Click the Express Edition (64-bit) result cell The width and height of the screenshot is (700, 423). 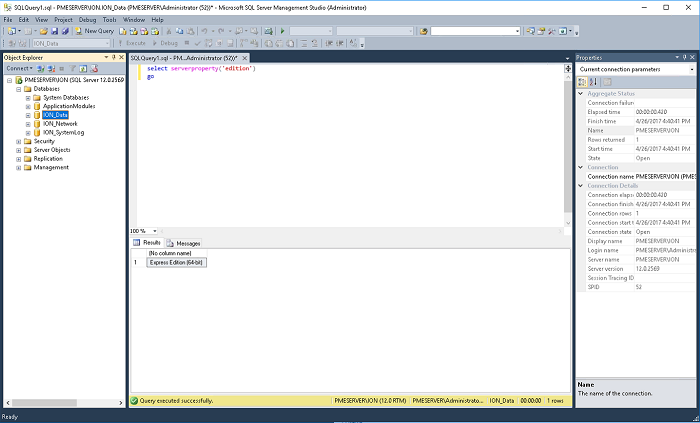(x=177, y=262)
